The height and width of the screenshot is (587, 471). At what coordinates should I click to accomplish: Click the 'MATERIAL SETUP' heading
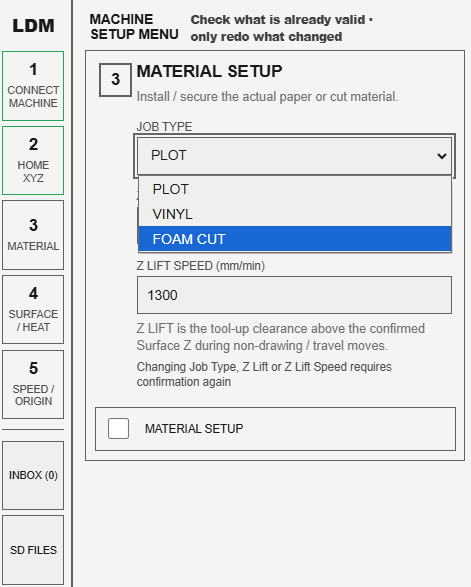[209, 71]
